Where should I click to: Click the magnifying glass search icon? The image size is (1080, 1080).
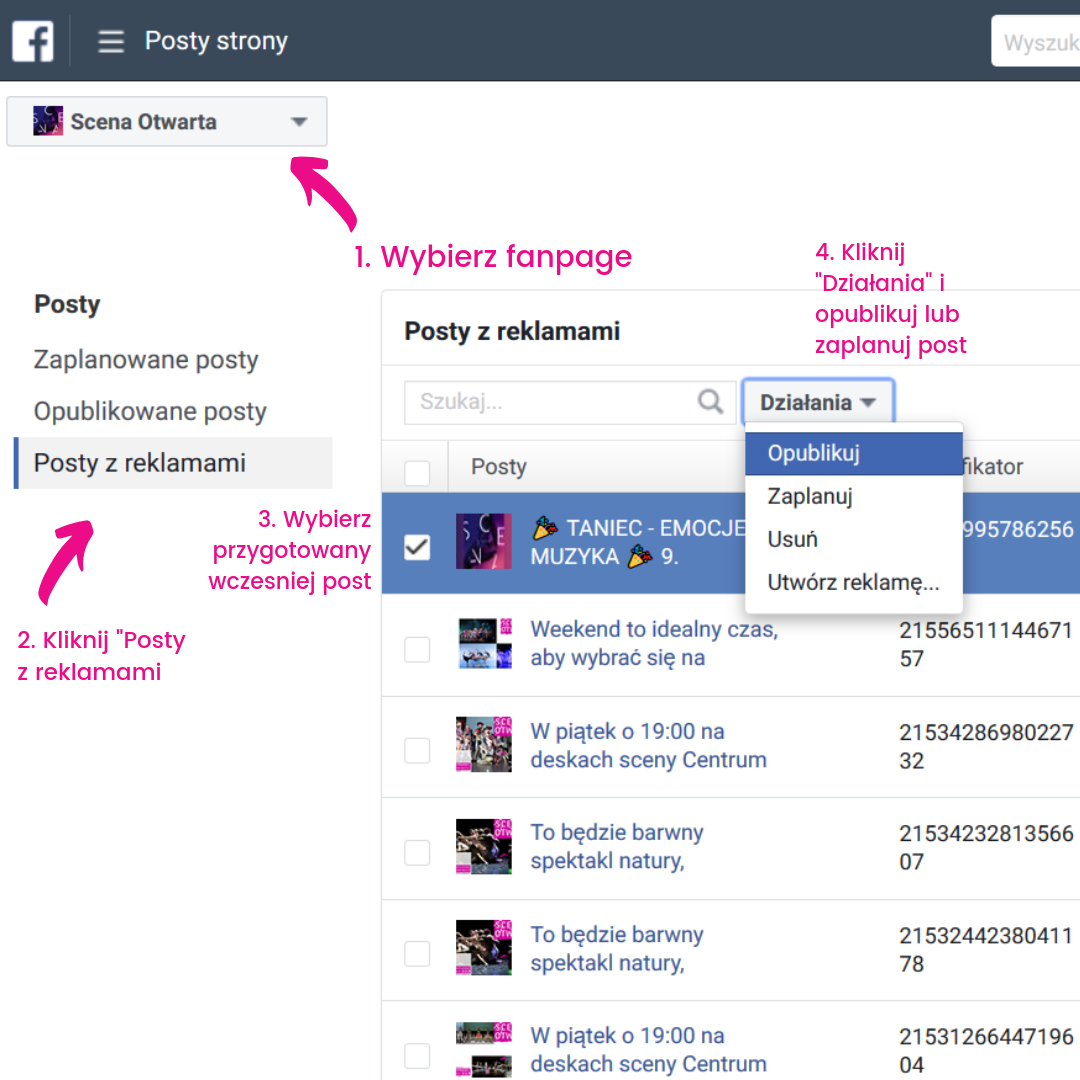coord(710,401)
